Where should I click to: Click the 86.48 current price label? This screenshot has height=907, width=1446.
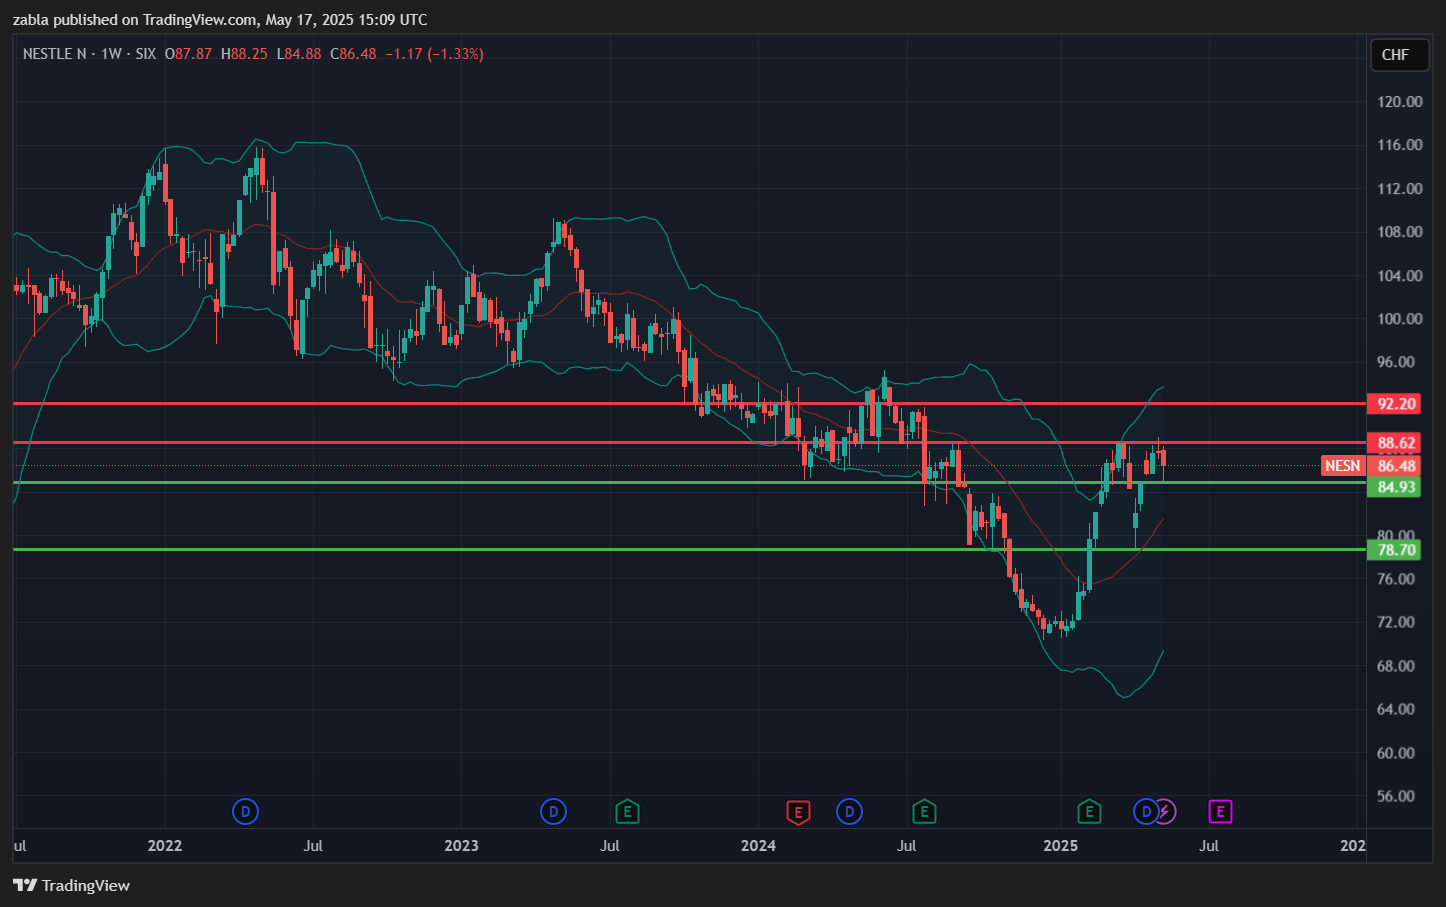click(x=1396, y=466)
